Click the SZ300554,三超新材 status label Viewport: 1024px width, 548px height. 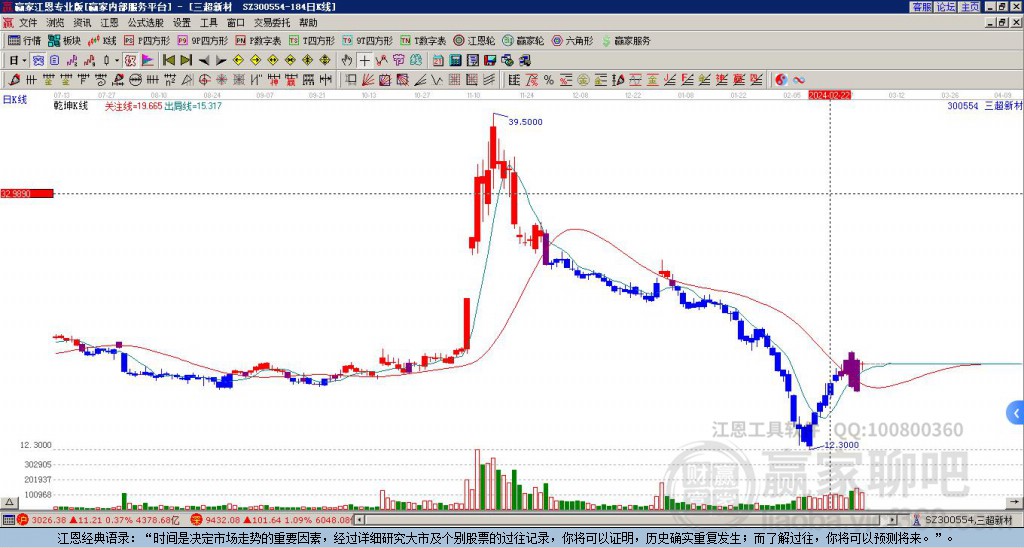[x=967, y=520]
